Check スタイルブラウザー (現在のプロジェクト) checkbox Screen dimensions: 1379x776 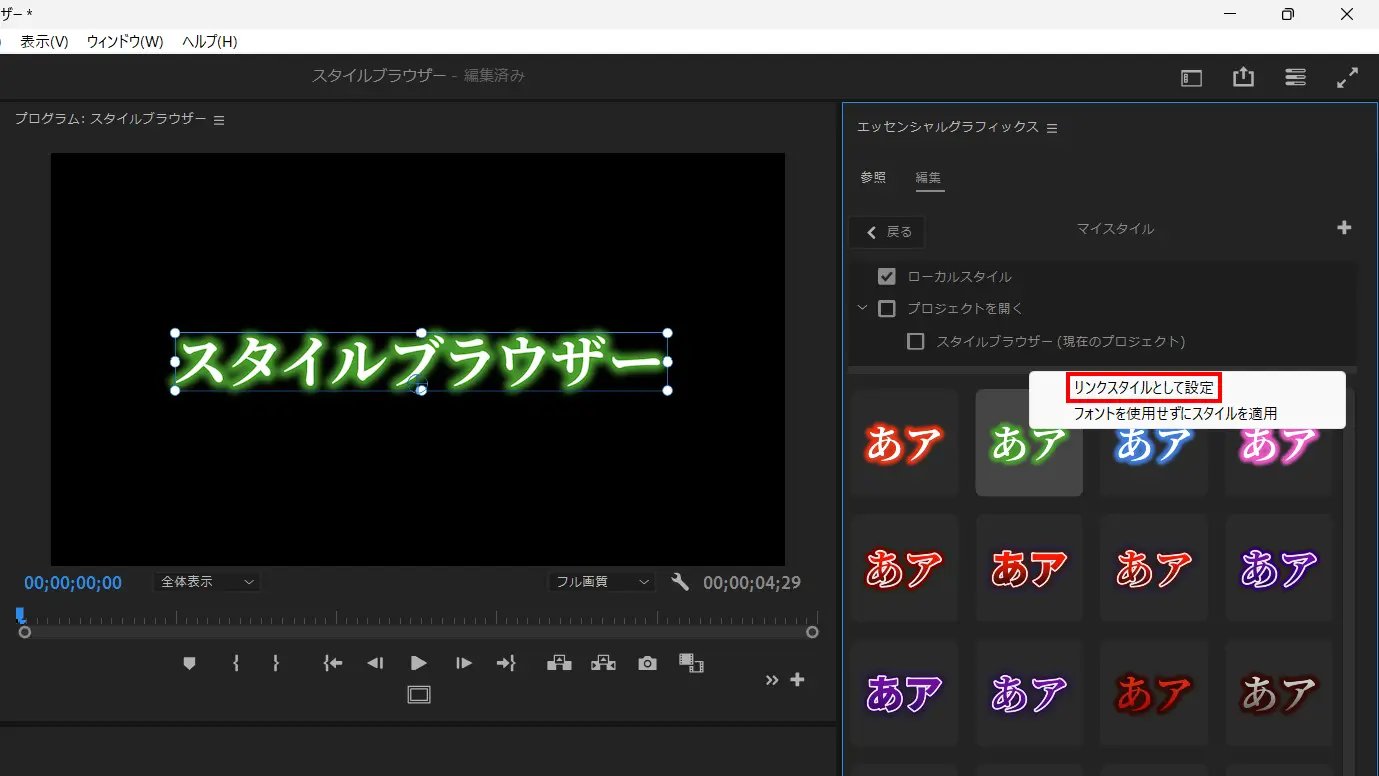(915, 341)
